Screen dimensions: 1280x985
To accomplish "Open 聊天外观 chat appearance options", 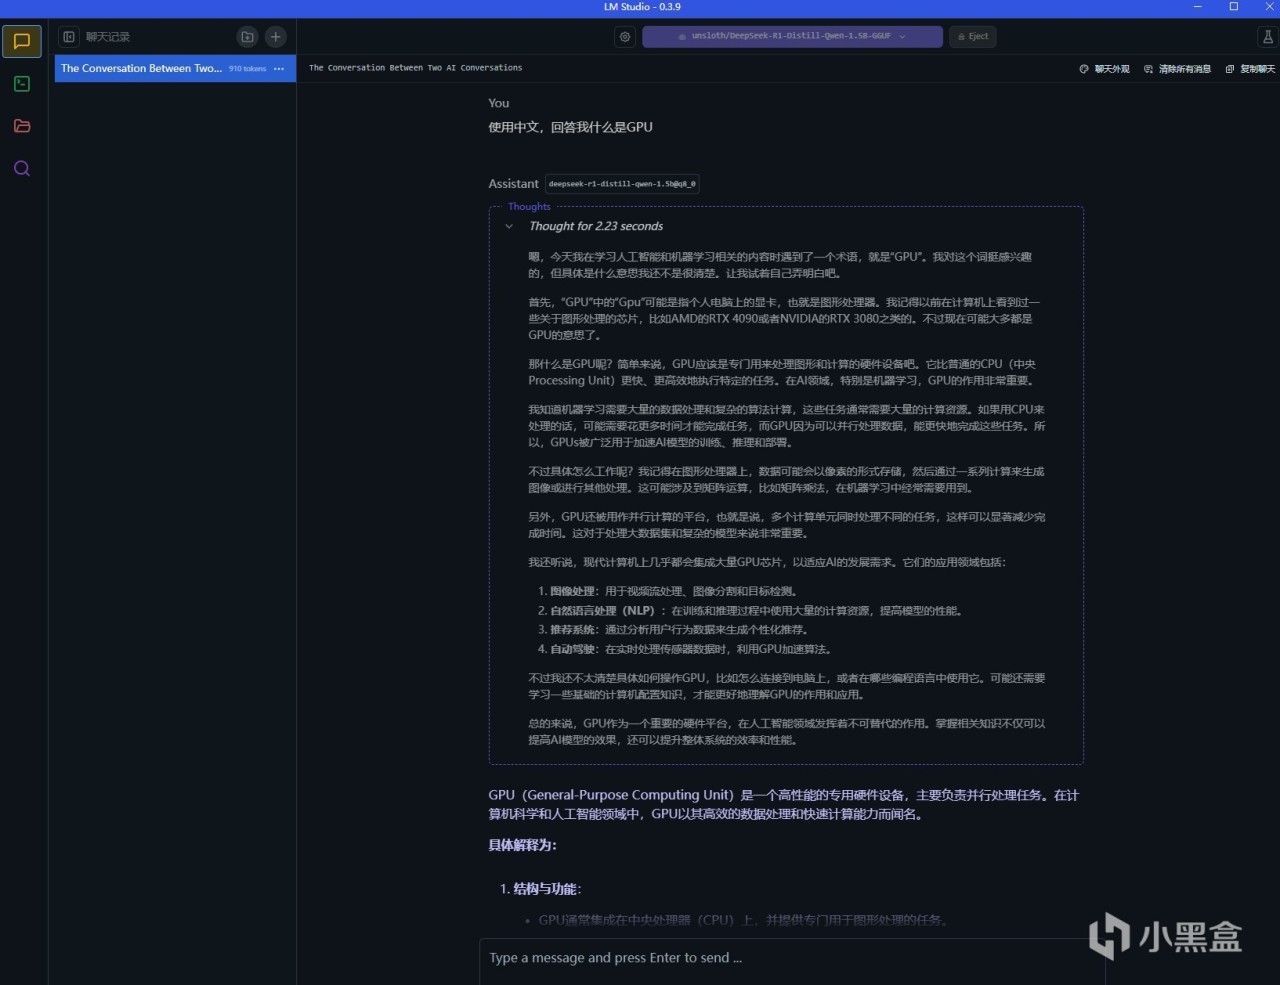I will (x=1104, y=69).
